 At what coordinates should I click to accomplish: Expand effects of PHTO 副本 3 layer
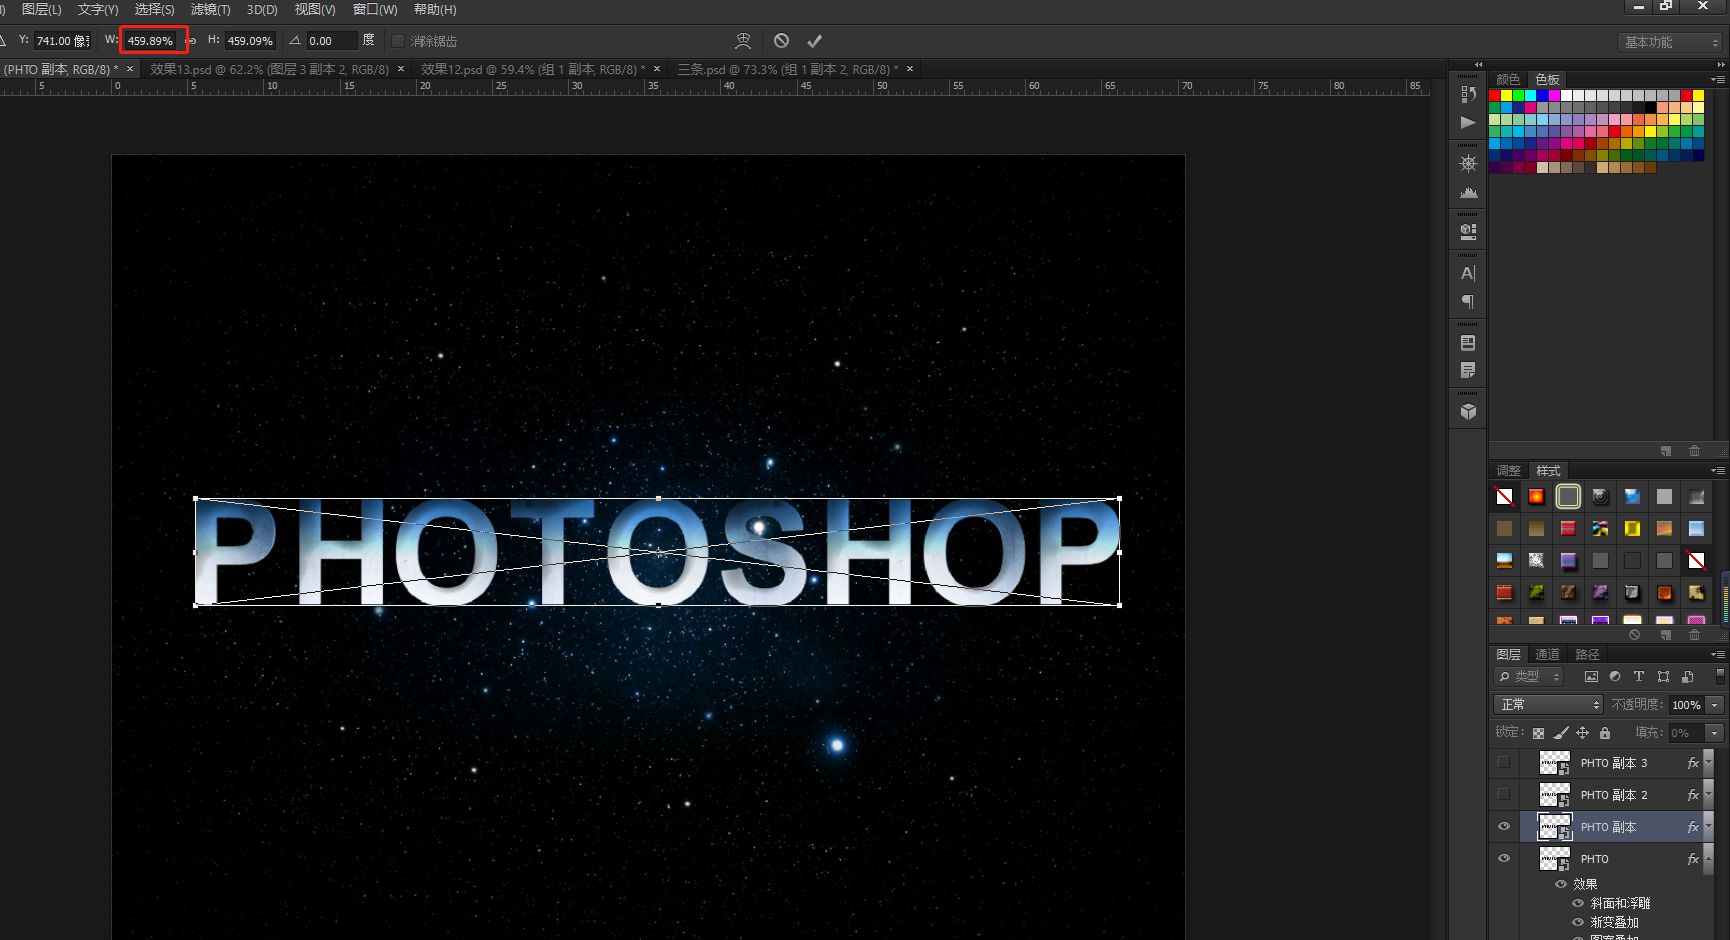point(1708,763)
